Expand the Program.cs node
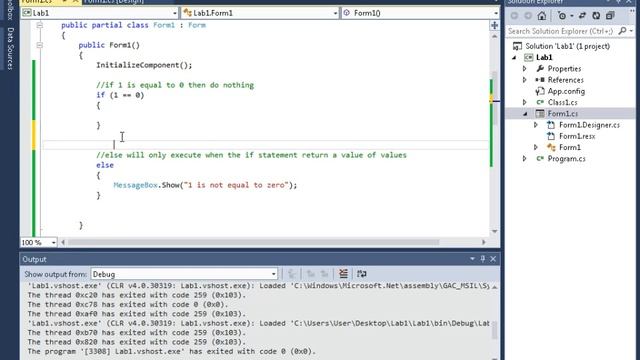The height and width of the screenshot is (360, 640). tap(525, 159)
